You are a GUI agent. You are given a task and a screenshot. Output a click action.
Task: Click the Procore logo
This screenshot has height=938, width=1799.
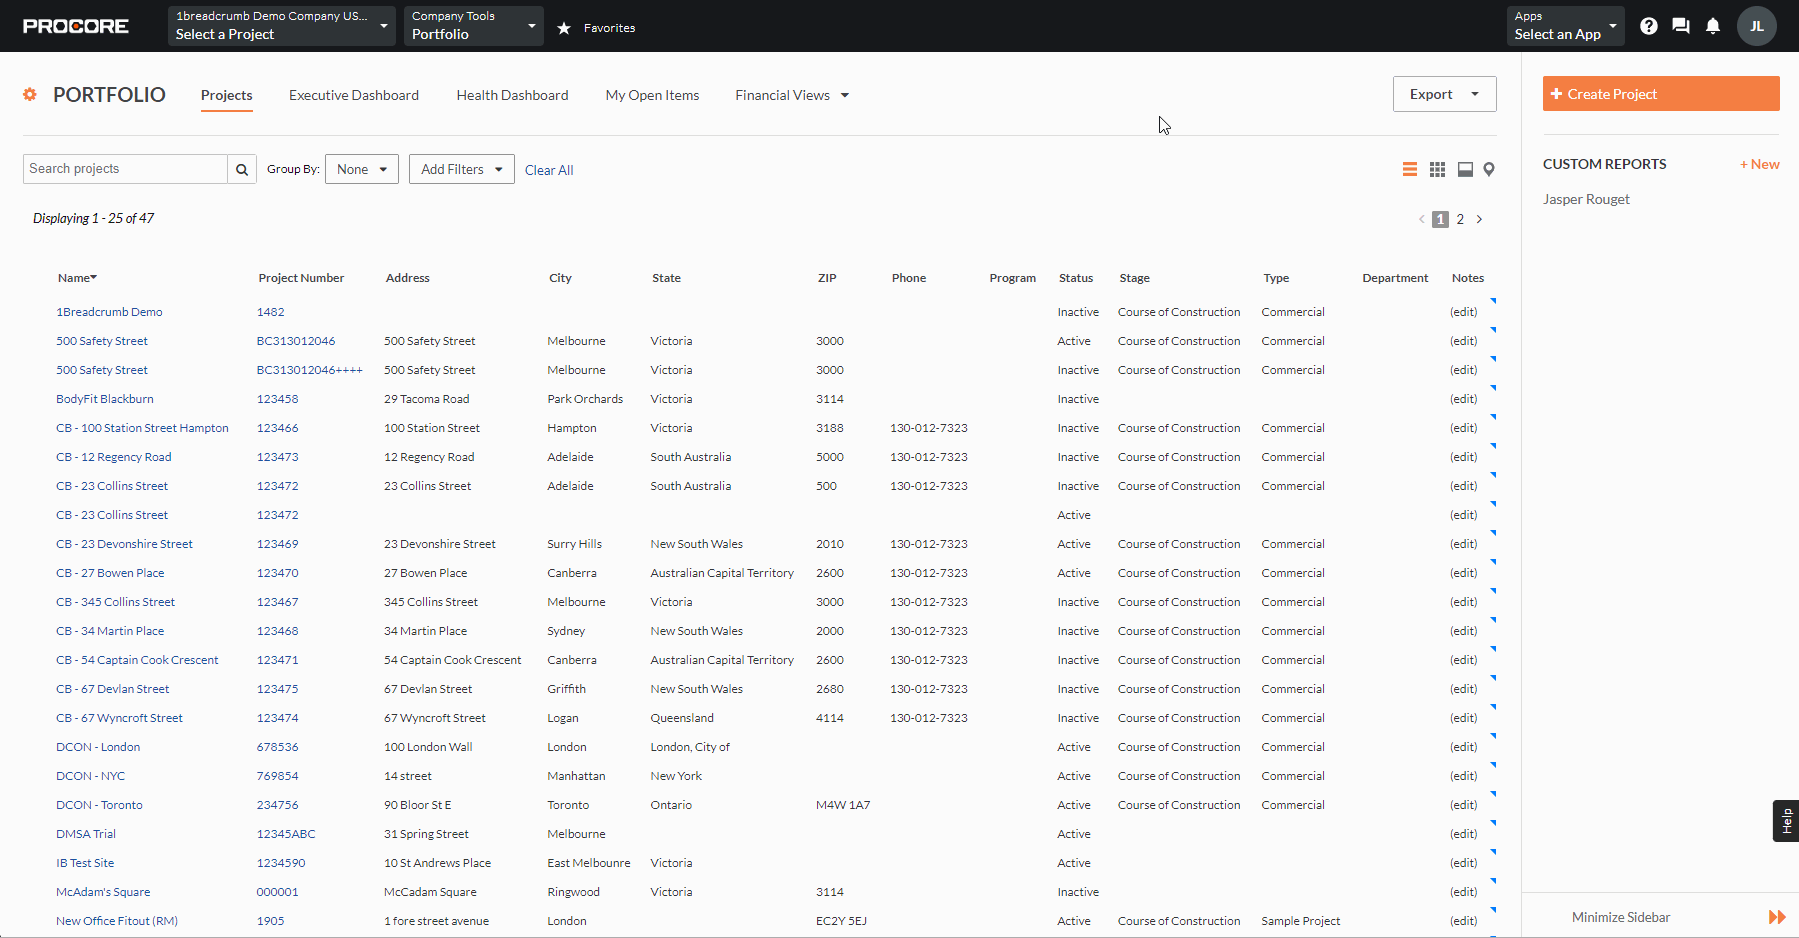pyautogui.click(x=75, y=26)
